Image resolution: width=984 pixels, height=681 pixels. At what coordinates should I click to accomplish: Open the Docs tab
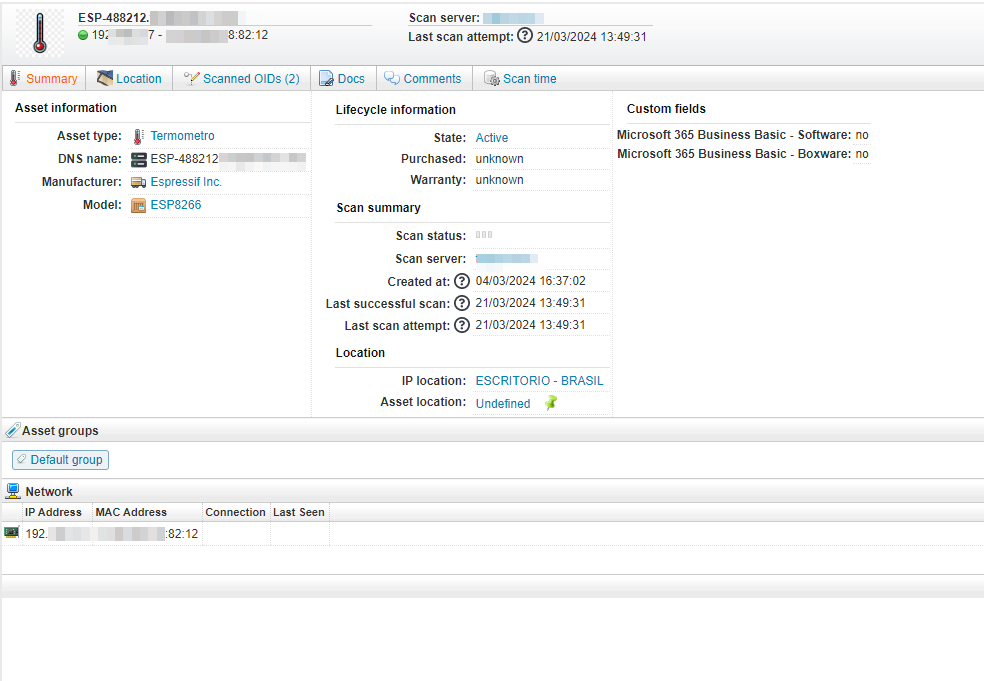point(342,79)
